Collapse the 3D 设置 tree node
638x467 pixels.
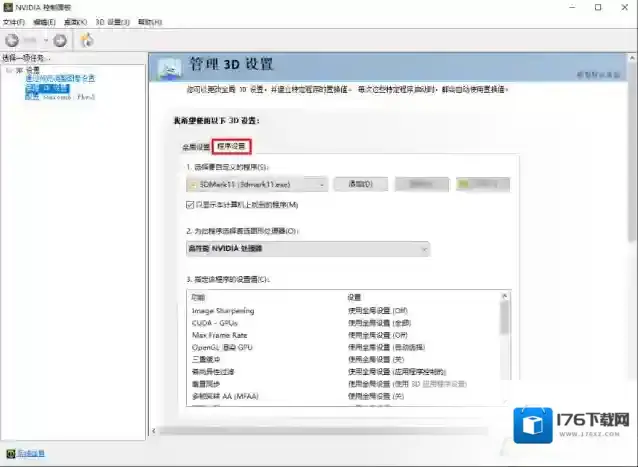[x=9, y=70]
